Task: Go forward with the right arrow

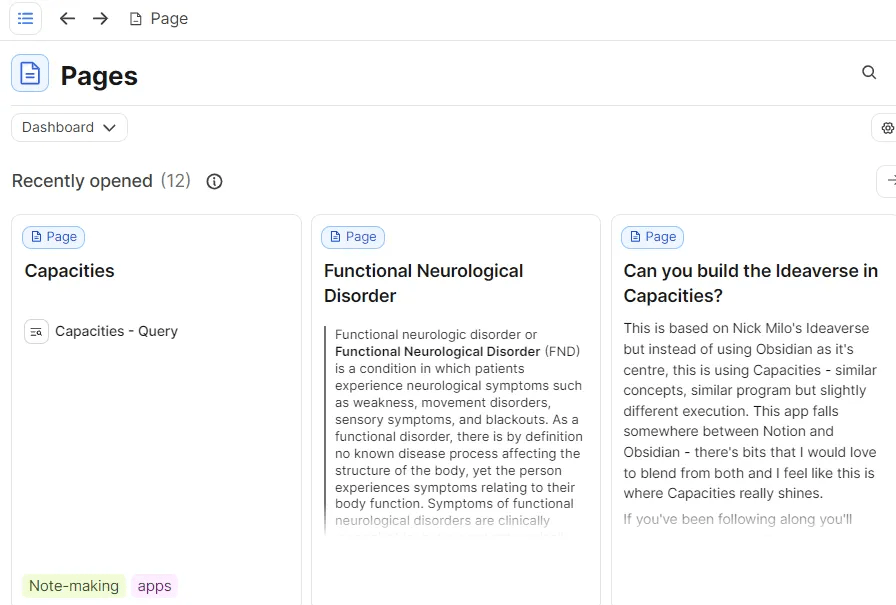Action: 100,18
